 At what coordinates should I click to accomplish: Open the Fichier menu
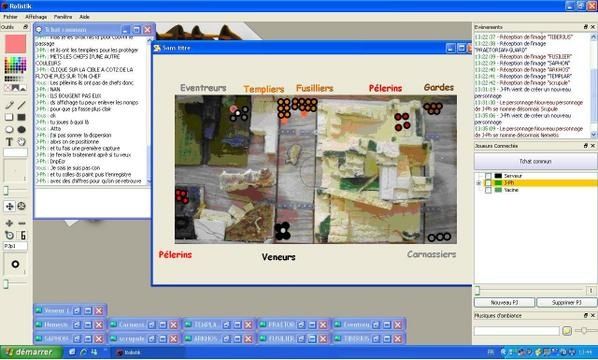(x=10, y=17)
